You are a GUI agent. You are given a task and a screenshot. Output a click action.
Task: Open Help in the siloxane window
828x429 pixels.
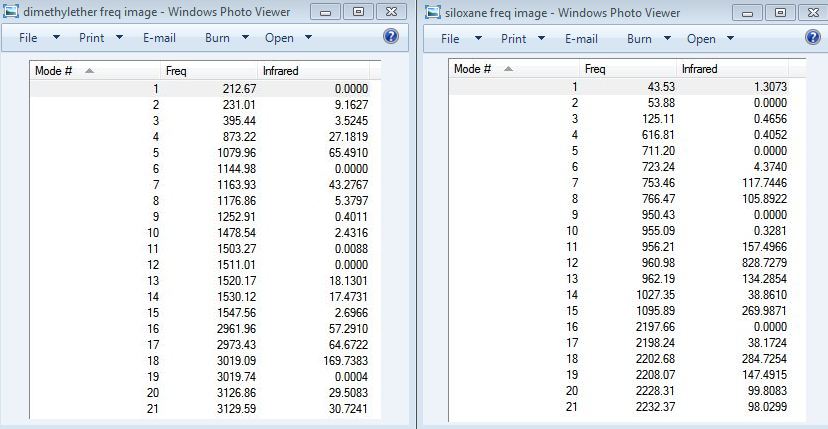(x=813, y=37)
